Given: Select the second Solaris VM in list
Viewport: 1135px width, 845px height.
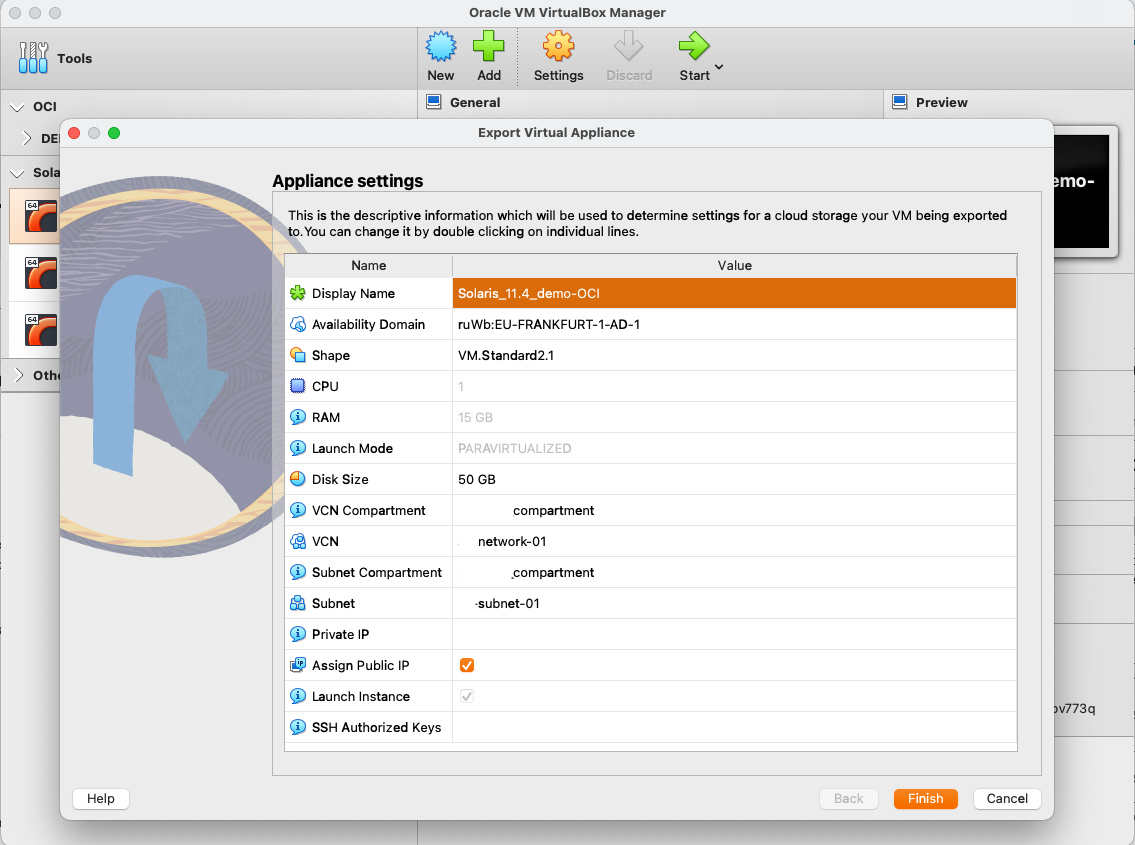Looking at the screenshot, I should (x=34, y=273).
